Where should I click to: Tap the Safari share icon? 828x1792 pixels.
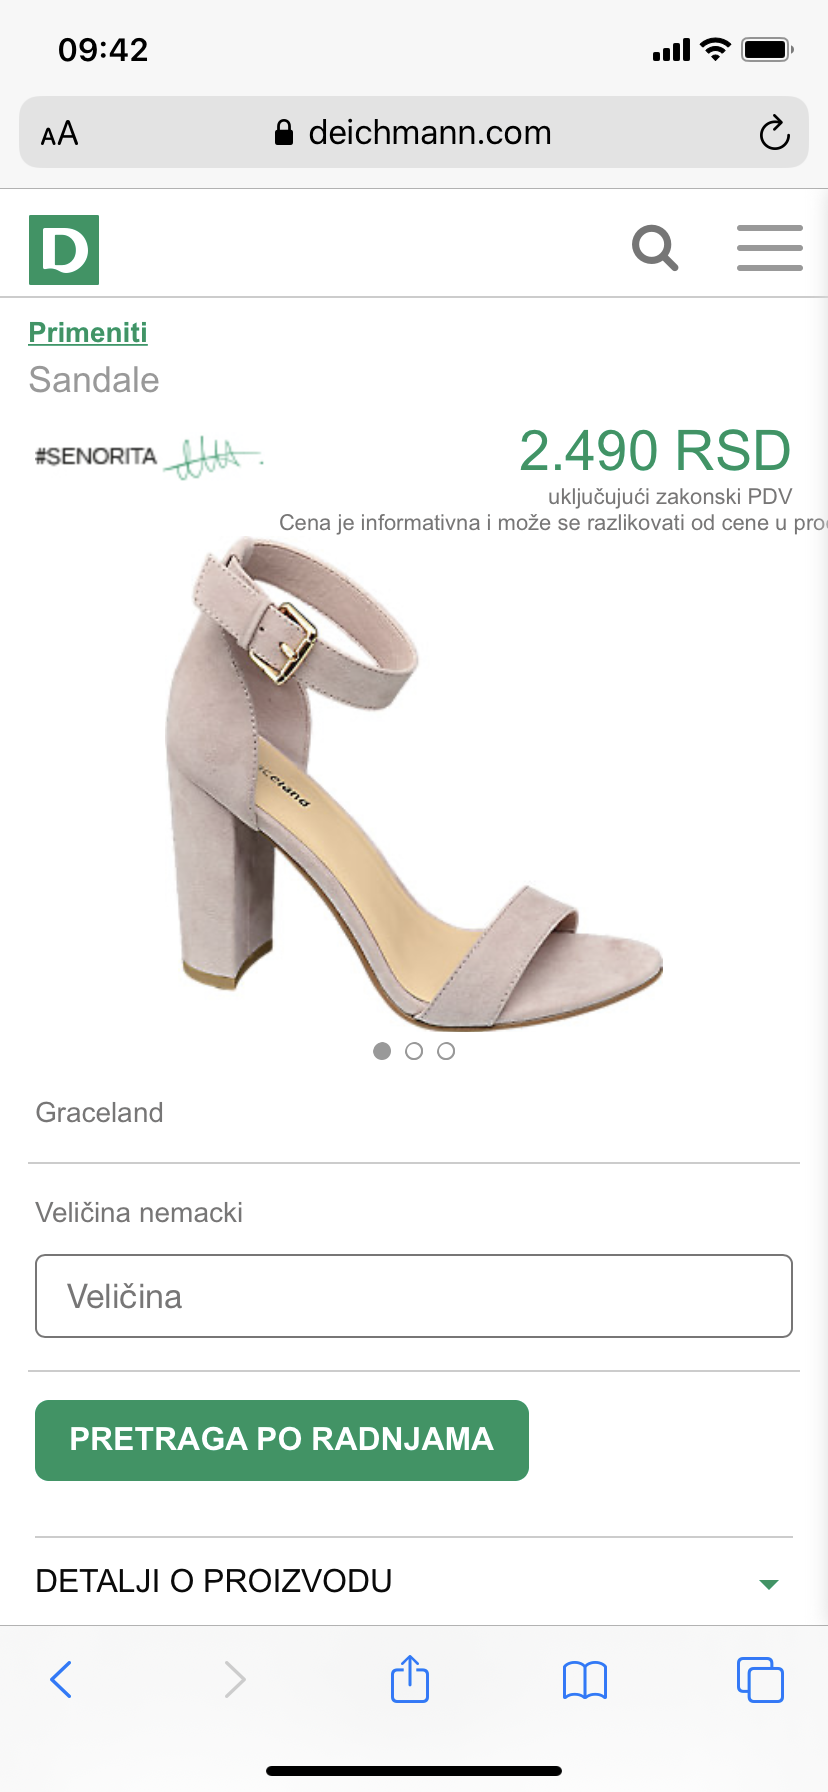point(410,1678)
